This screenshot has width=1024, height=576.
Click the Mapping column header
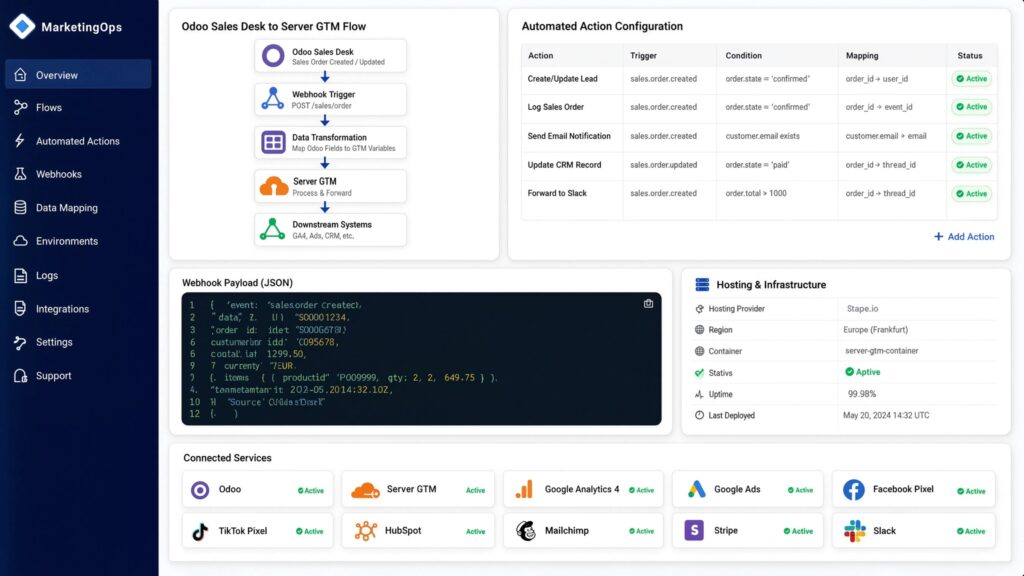(862, 56)
